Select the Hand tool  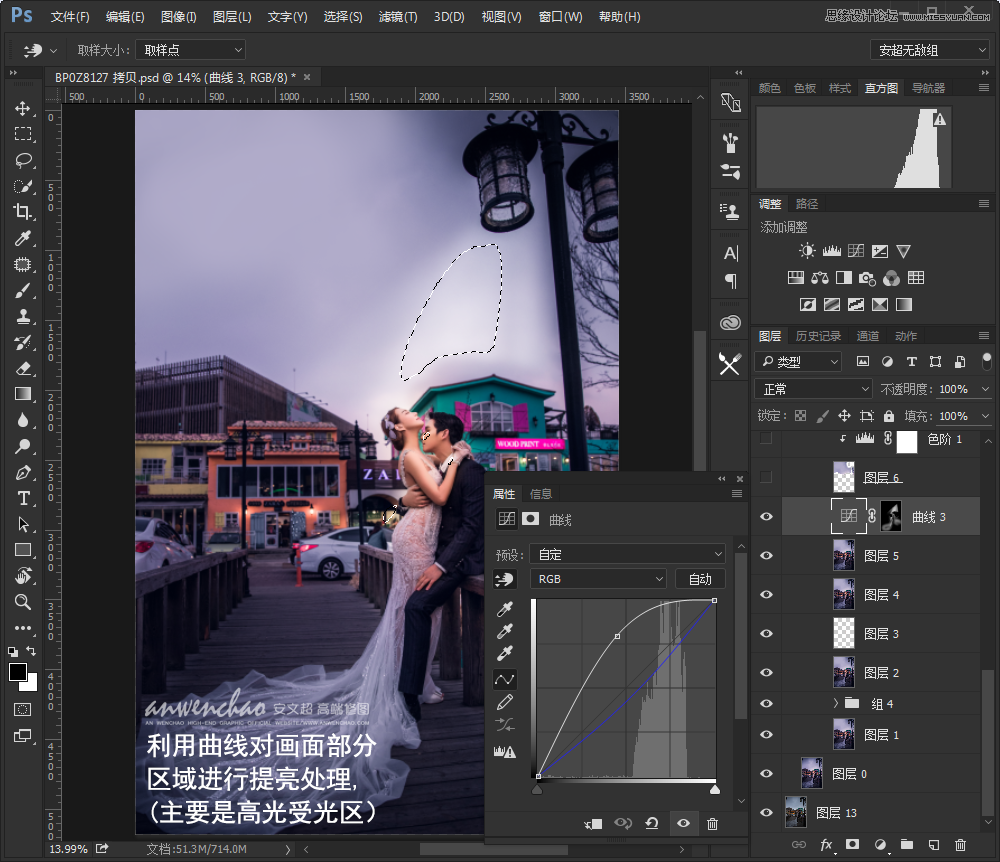click(23, 576)
